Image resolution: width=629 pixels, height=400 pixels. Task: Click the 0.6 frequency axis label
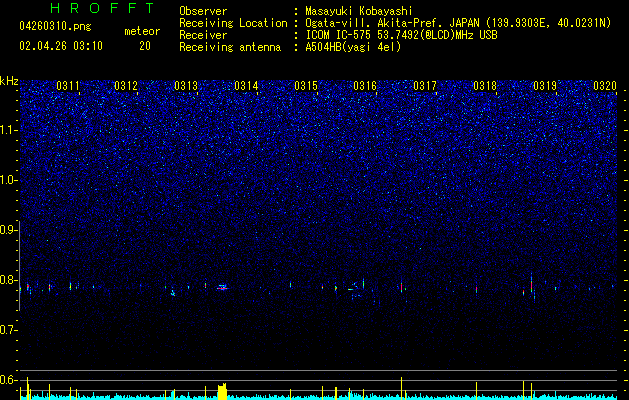point(8,380)
